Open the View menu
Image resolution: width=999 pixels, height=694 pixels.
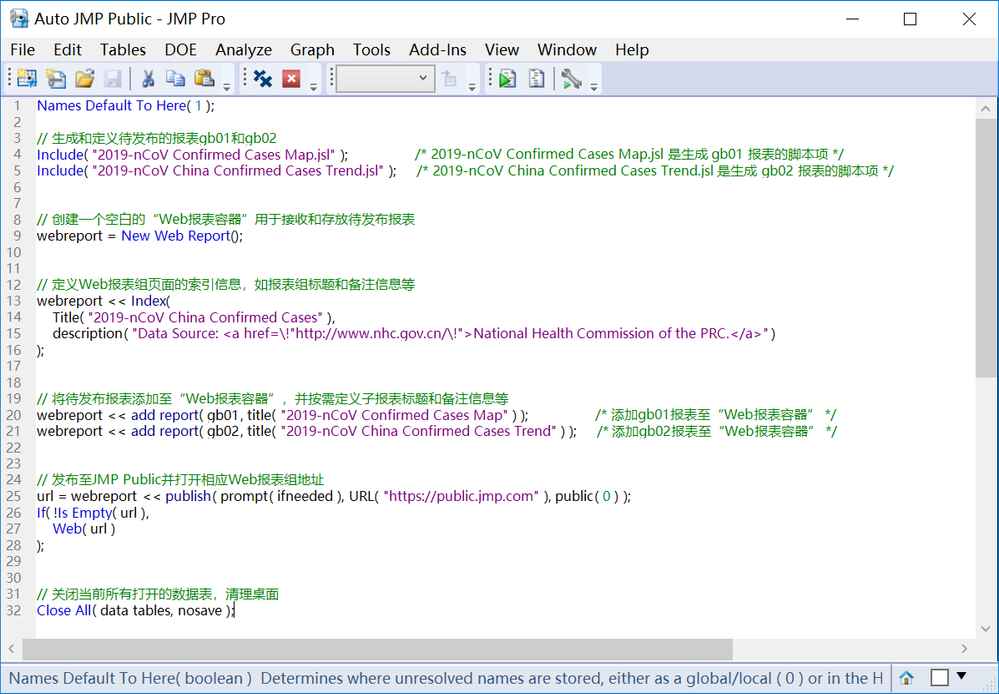coord(501,50)
